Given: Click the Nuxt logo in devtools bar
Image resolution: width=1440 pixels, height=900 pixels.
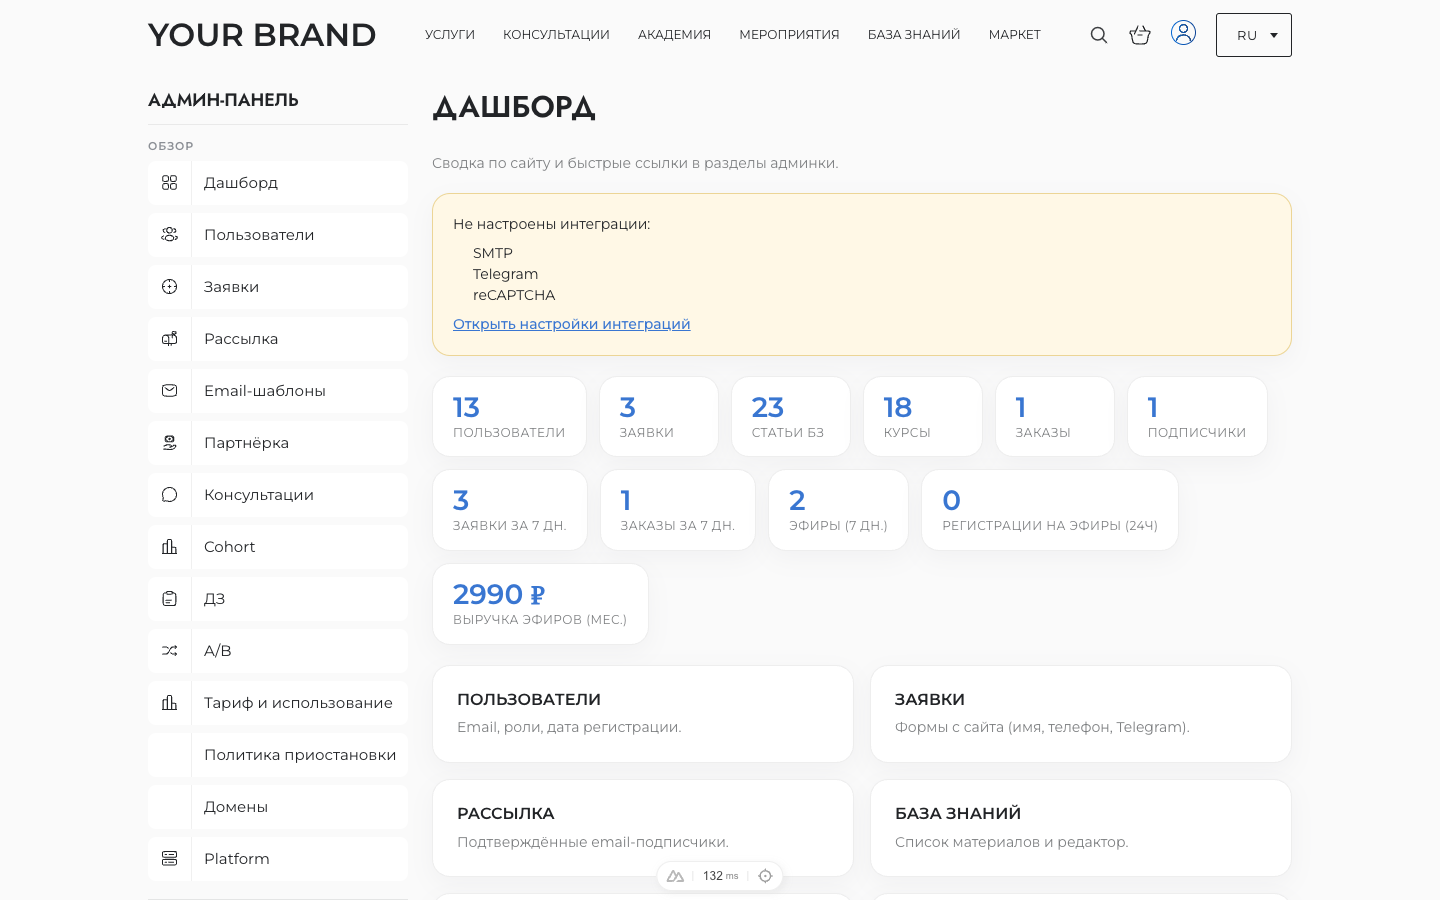Looking at the screenshot, I should 675,876.
